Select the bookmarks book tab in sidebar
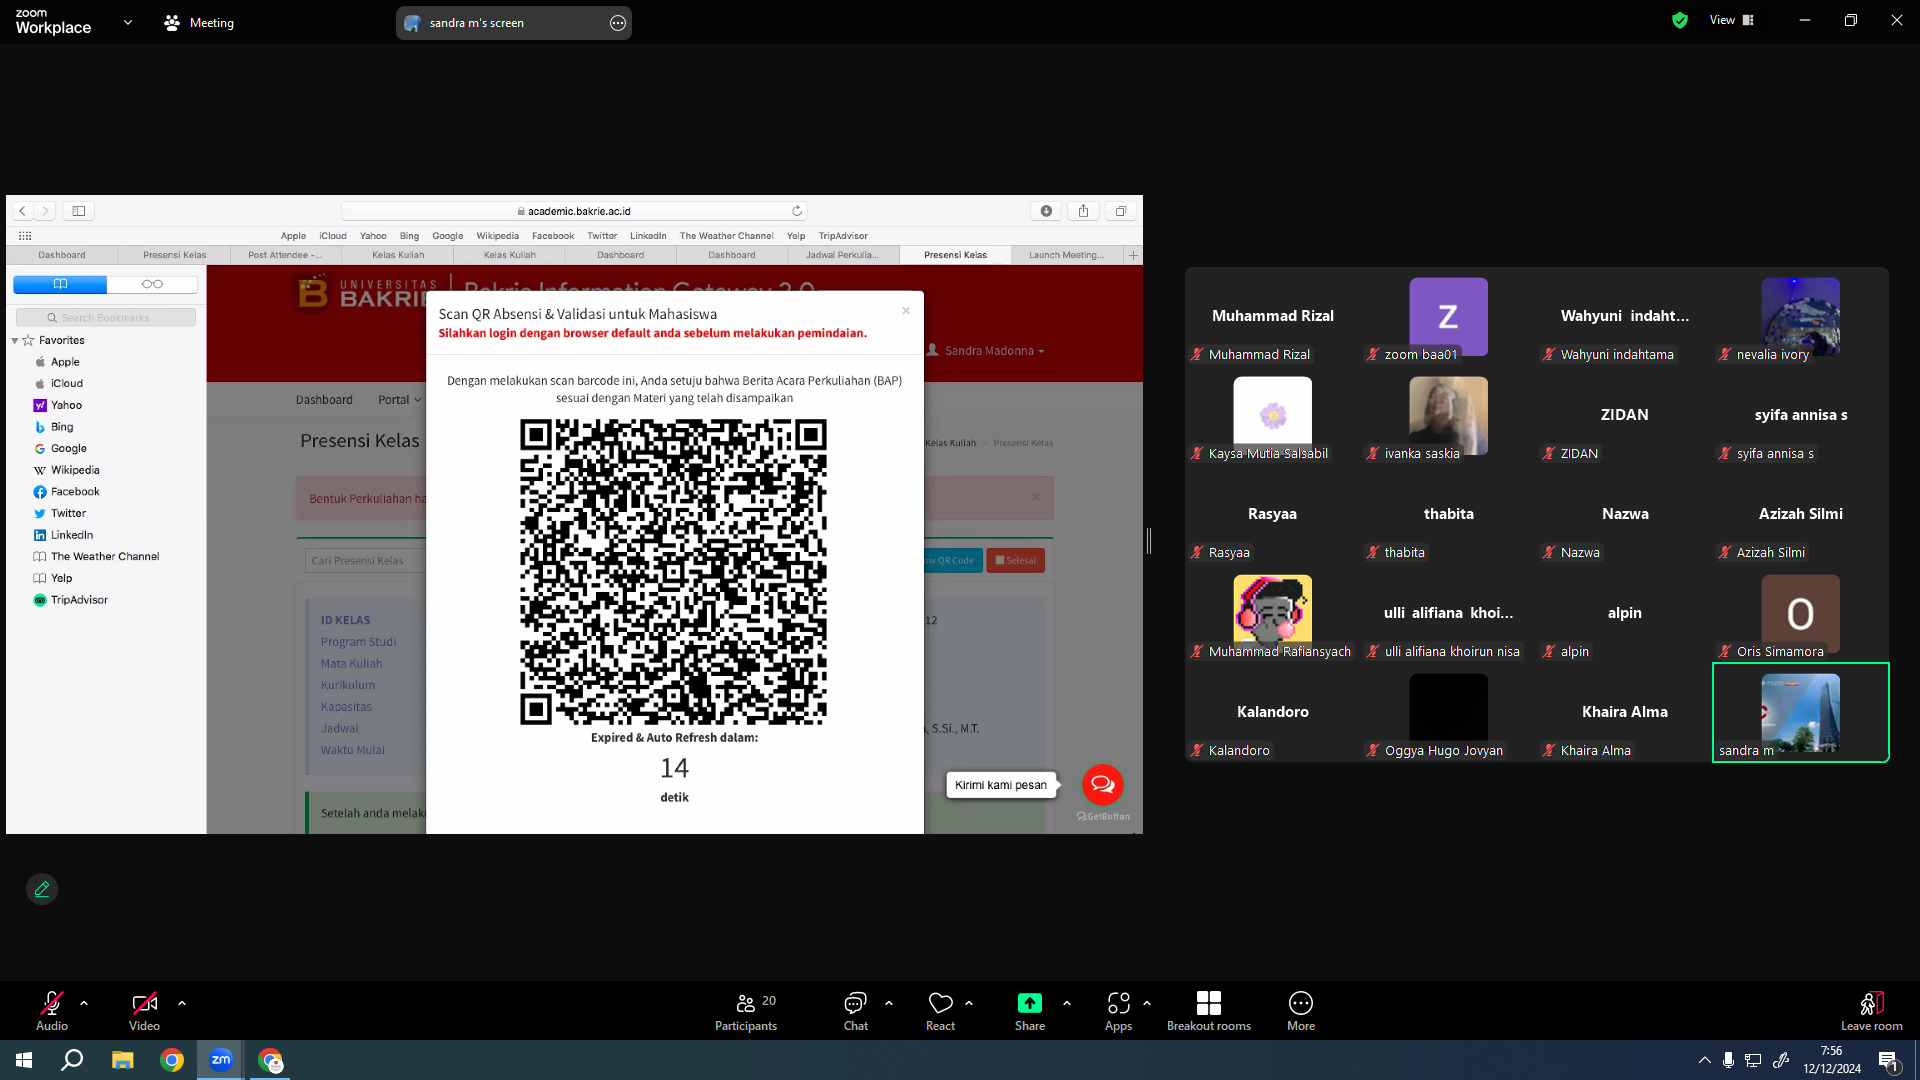This screenshot has height=1080, width=1920. 60,284
